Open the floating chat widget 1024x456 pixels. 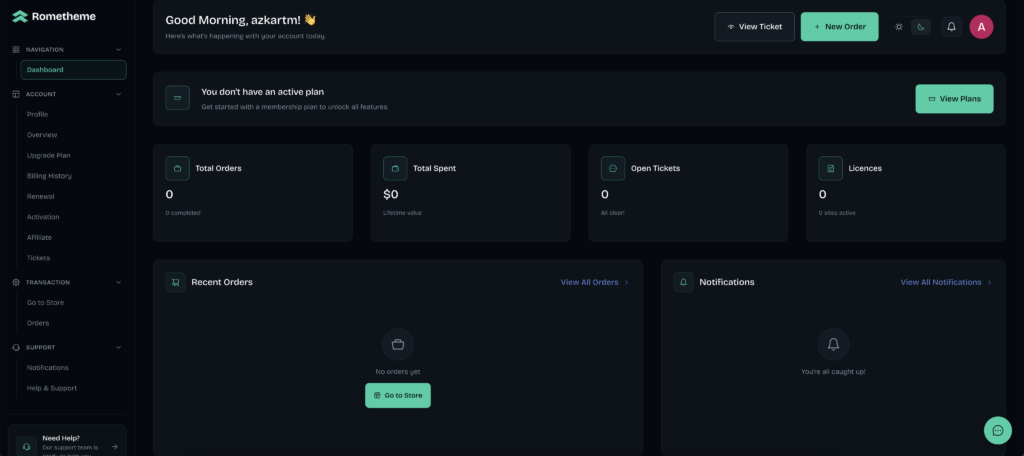(998, 430)
